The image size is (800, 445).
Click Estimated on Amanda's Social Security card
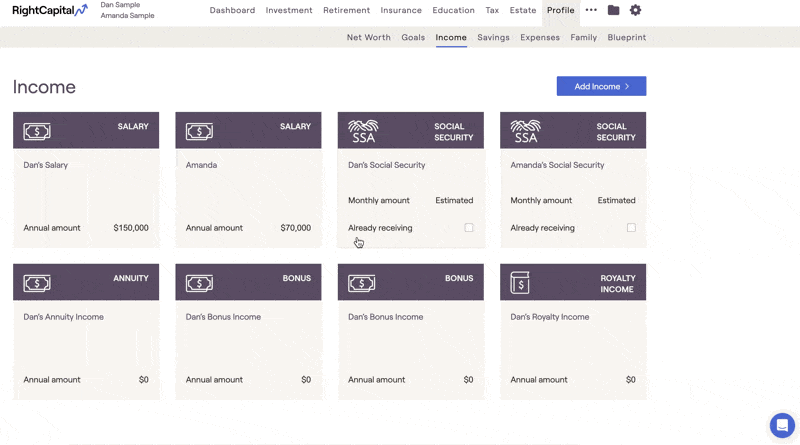coord(616,200)
